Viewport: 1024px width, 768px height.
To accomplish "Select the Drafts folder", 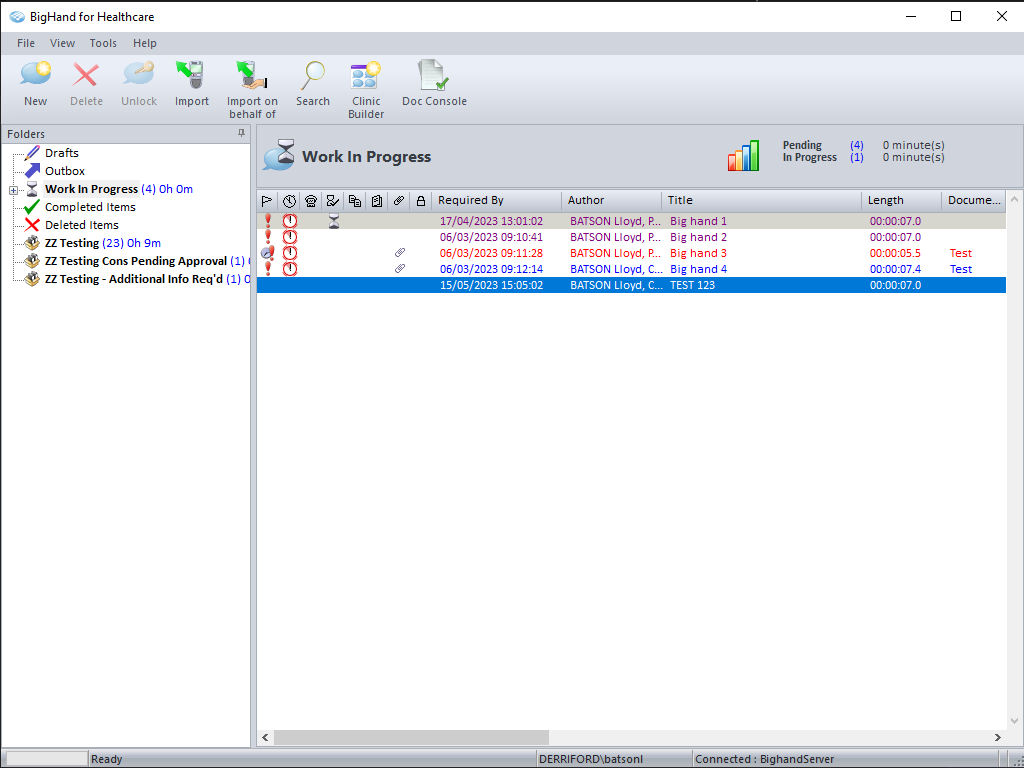I will click(x=61, y=153).
